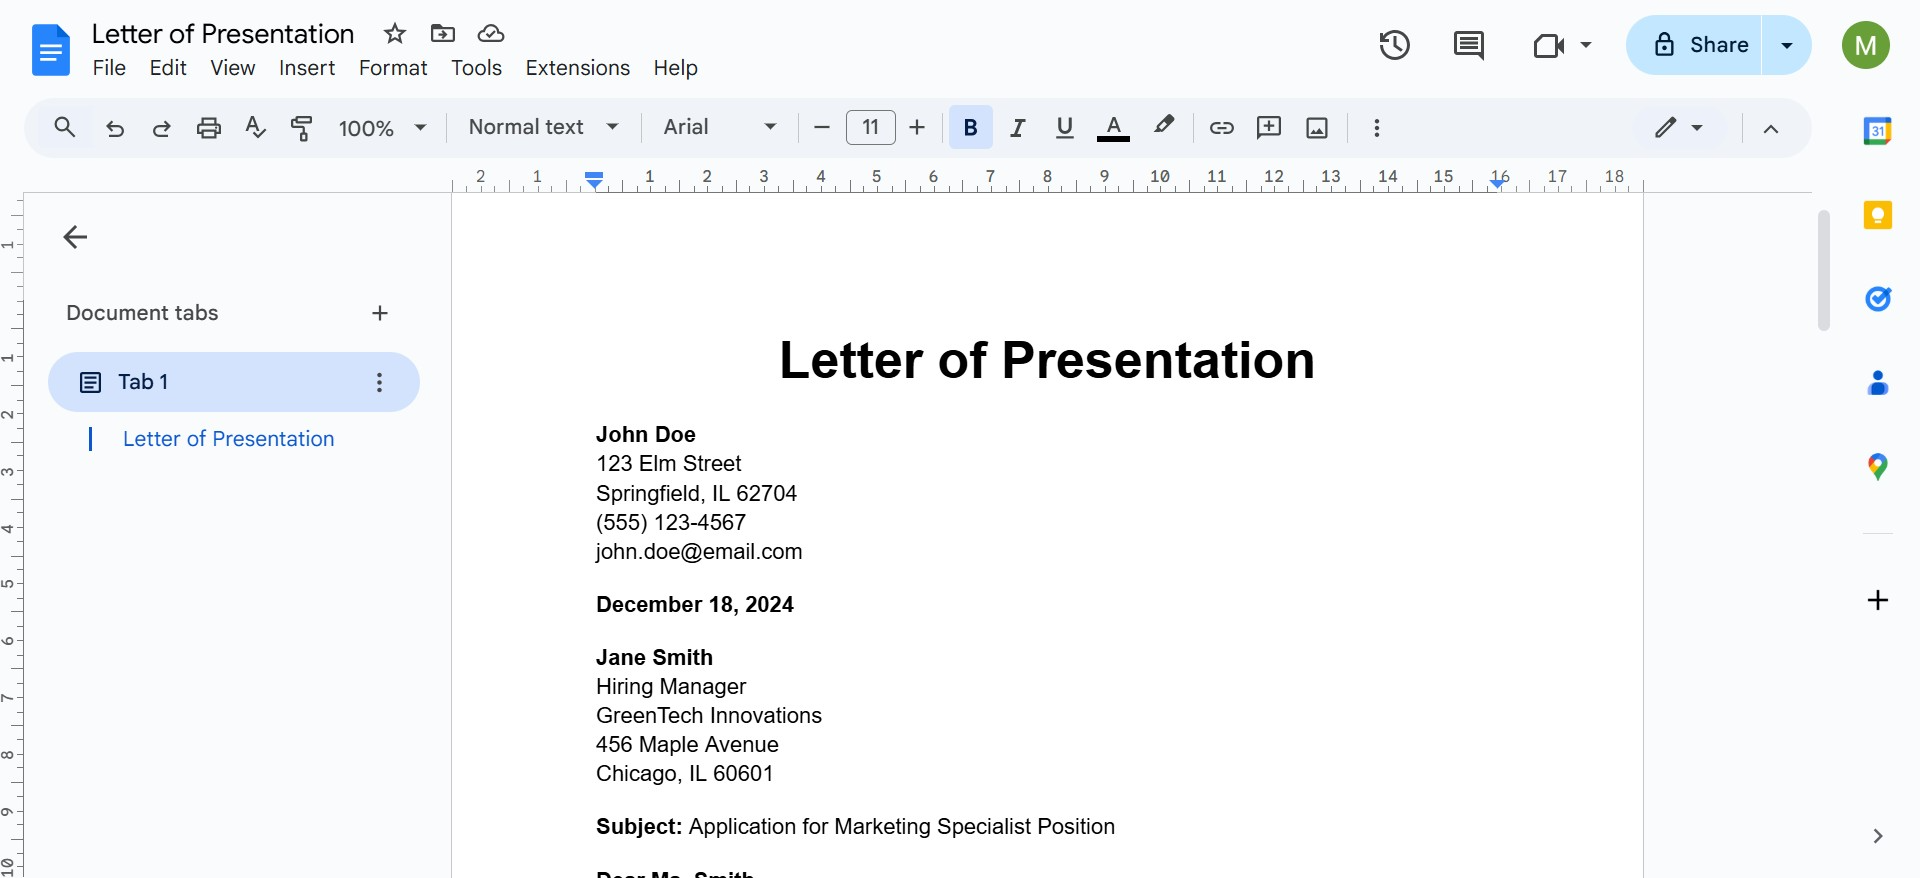
Task: Jump to Letter of Presentation outline heading
Action: [228, 439]
